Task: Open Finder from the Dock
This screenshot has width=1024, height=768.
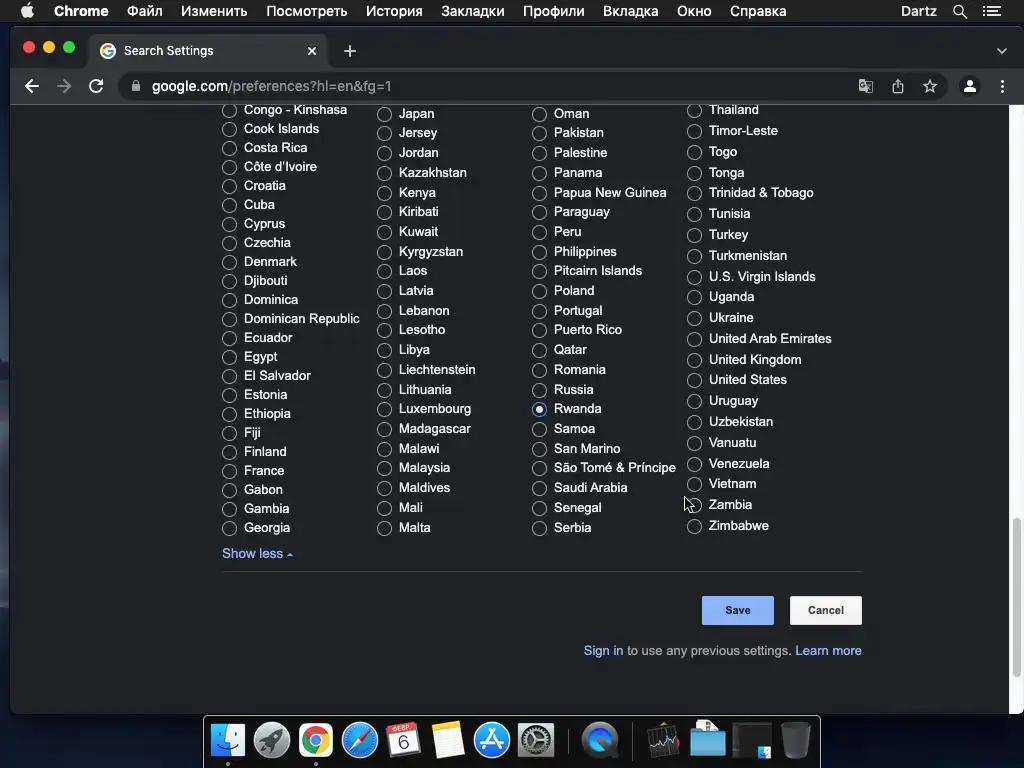Action: [228, 741]
